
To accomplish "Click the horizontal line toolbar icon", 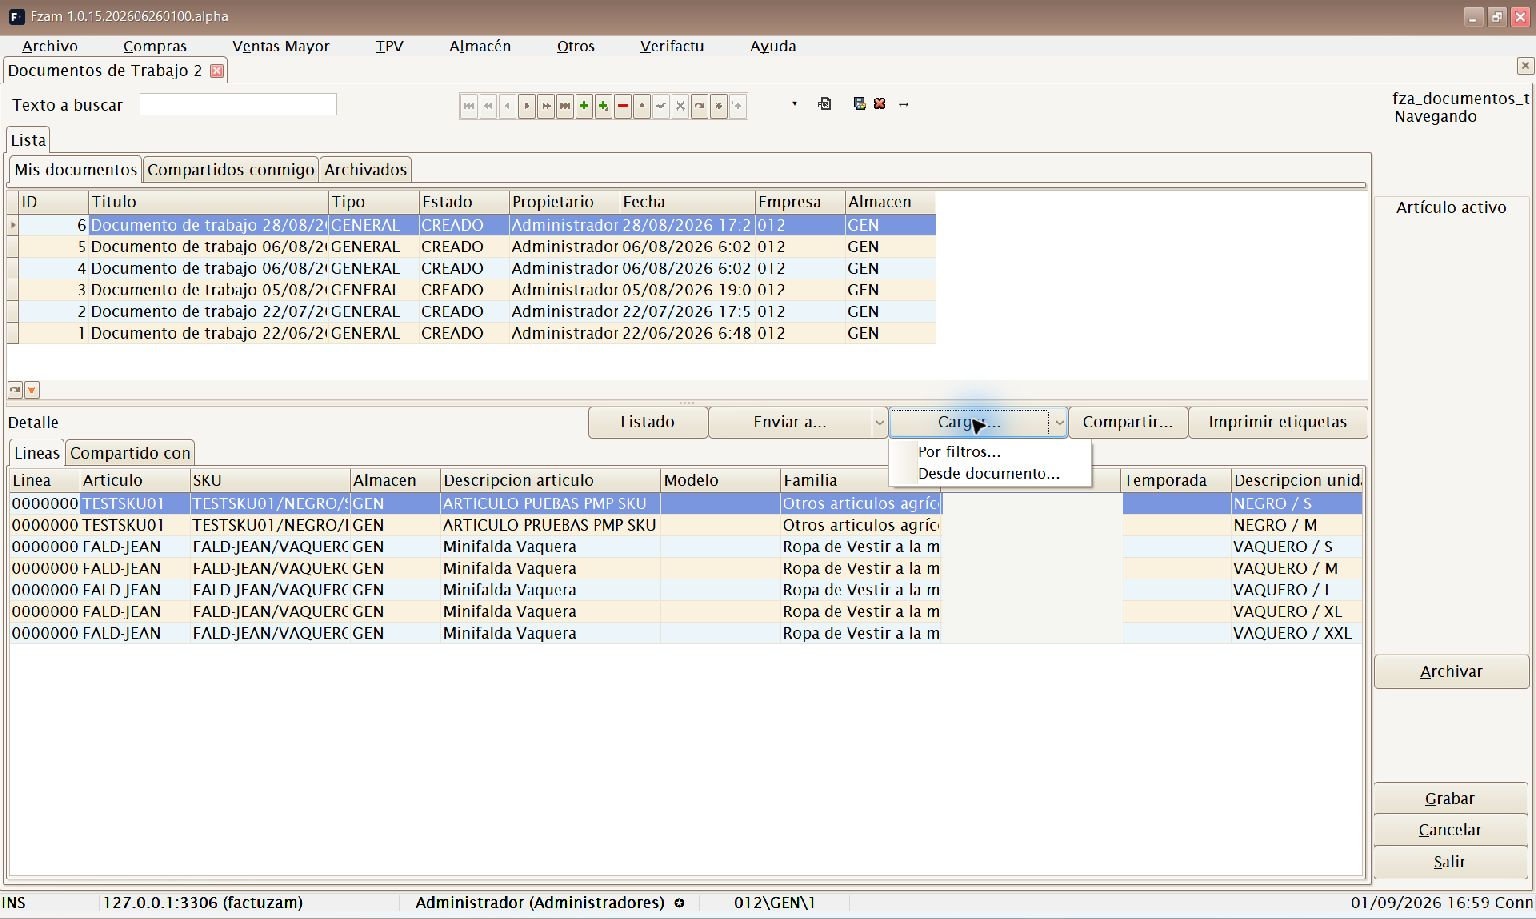I will (x=904, y=104).
